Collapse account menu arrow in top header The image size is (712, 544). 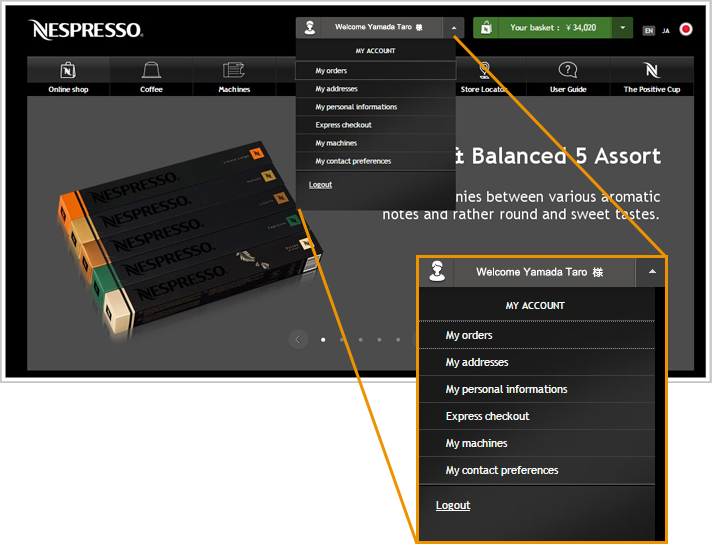pos(453,28)
